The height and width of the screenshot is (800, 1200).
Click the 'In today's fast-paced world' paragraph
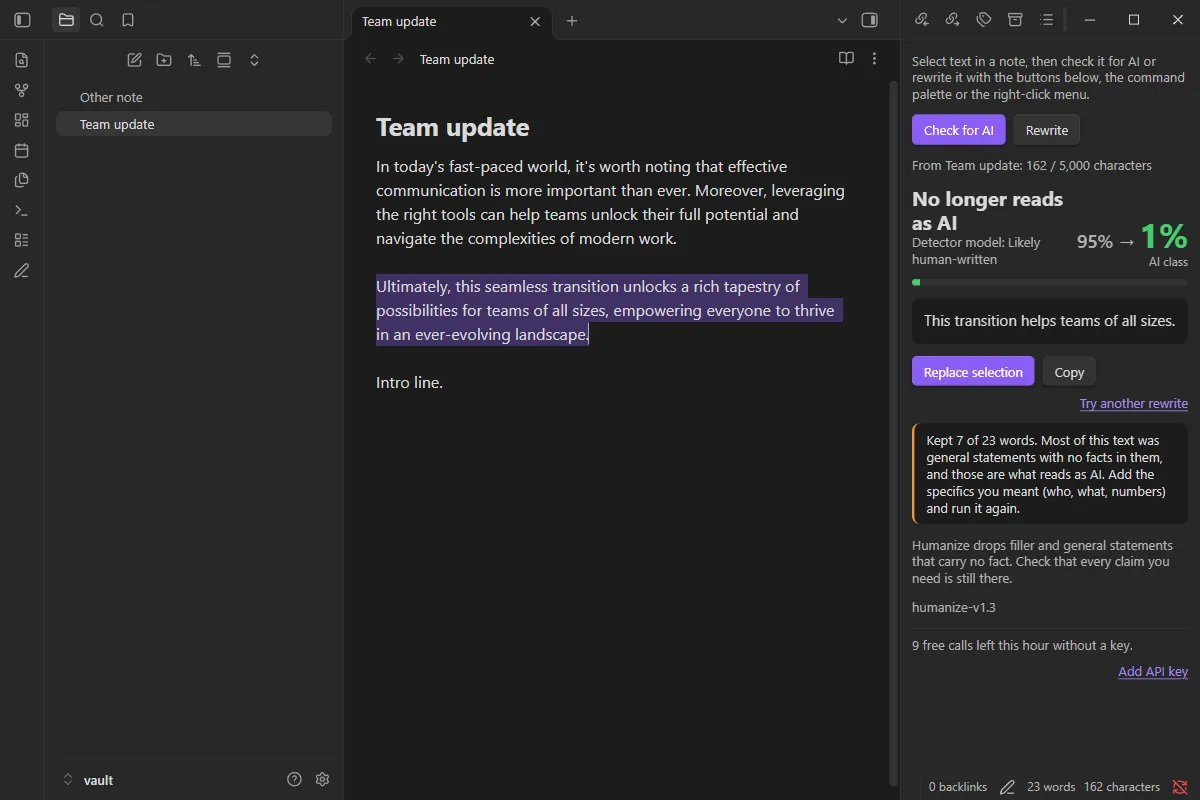tap(610, 202)
